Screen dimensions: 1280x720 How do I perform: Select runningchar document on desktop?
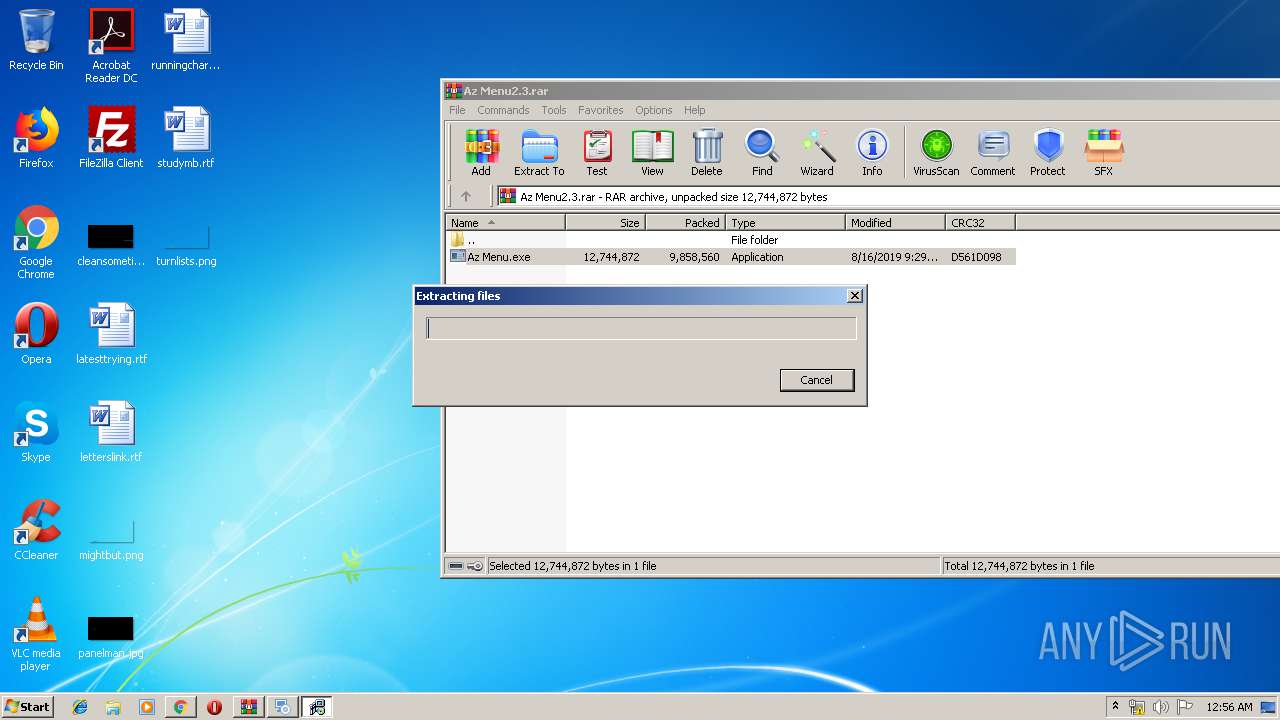click(x=186, y=41)
